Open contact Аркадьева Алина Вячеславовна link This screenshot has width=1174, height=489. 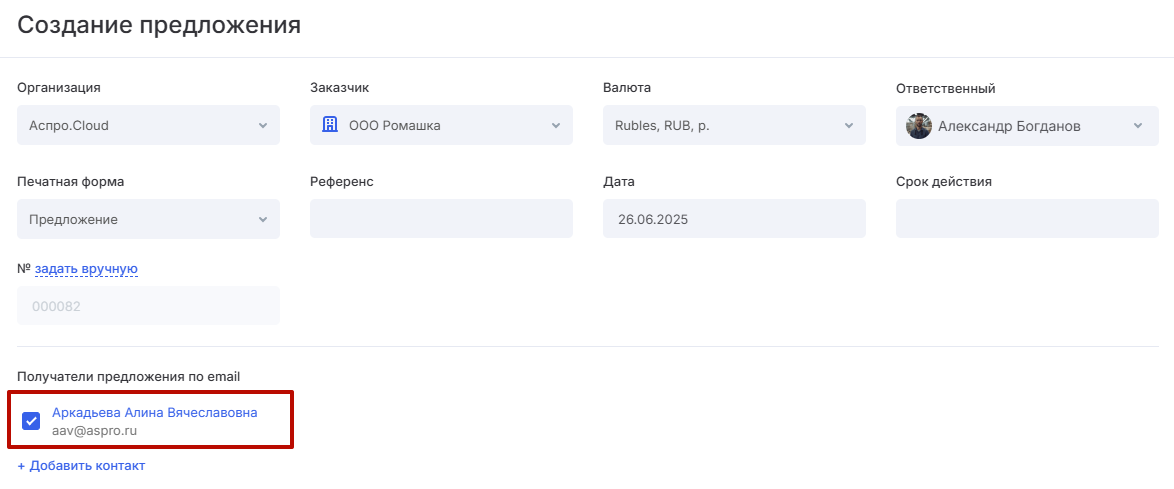tap(154, 412)
